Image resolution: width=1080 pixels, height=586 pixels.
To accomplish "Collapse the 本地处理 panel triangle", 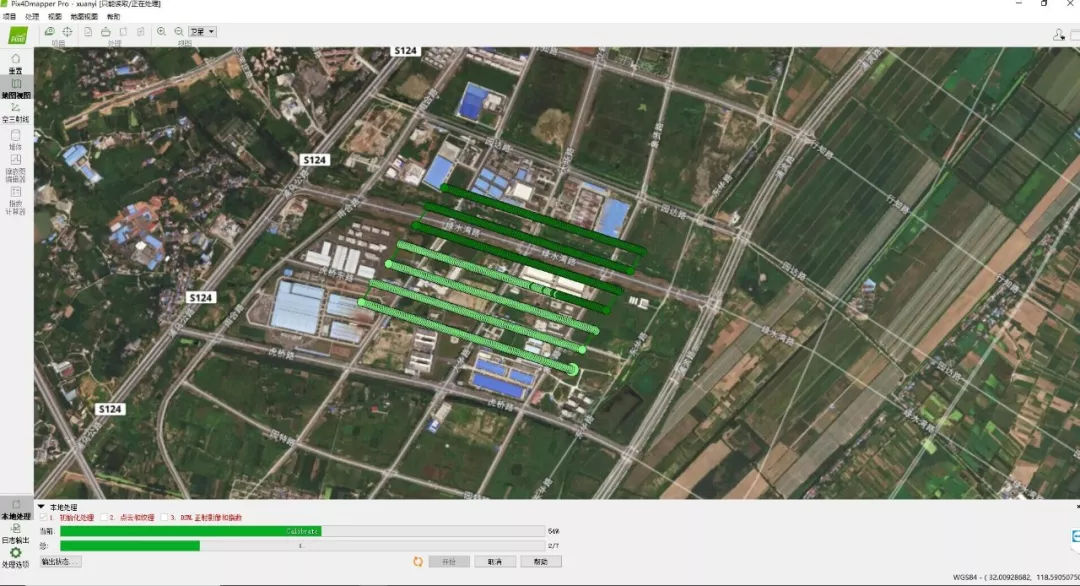I will click(41, 507).
